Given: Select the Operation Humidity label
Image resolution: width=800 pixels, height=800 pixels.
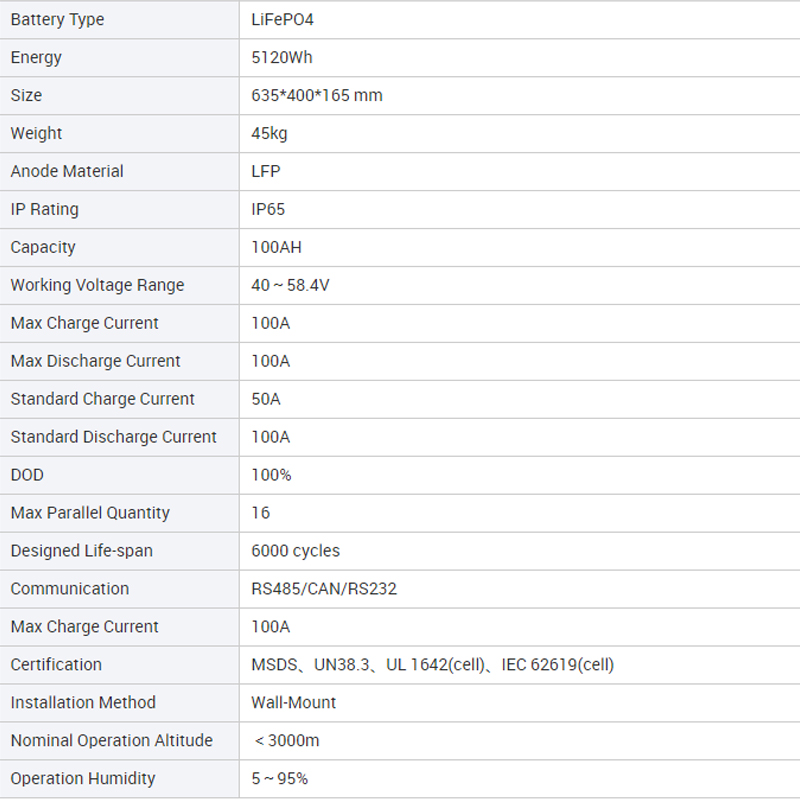Looking at the screenshot, I should pyautogui.click(x=83, y=779).
